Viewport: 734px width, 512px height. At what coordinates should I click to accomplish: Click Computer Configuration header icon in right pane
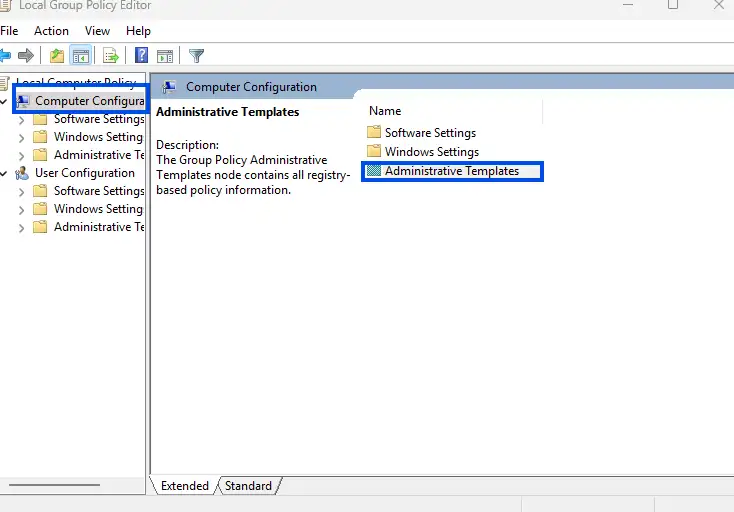[x=169, y=87]
